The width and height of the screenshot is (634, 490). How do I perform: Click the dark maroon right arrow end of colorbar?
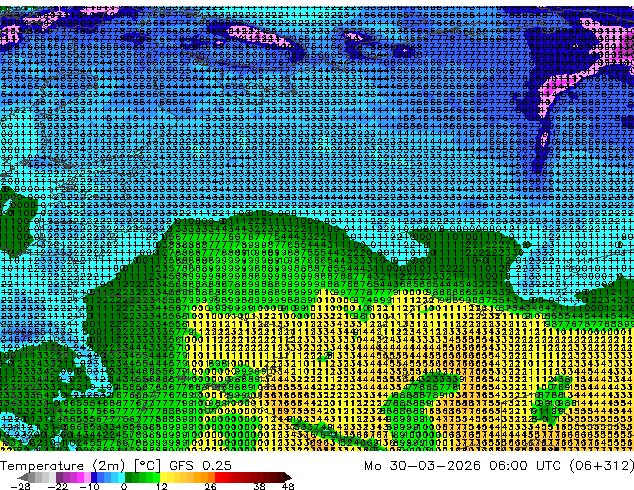288,477
